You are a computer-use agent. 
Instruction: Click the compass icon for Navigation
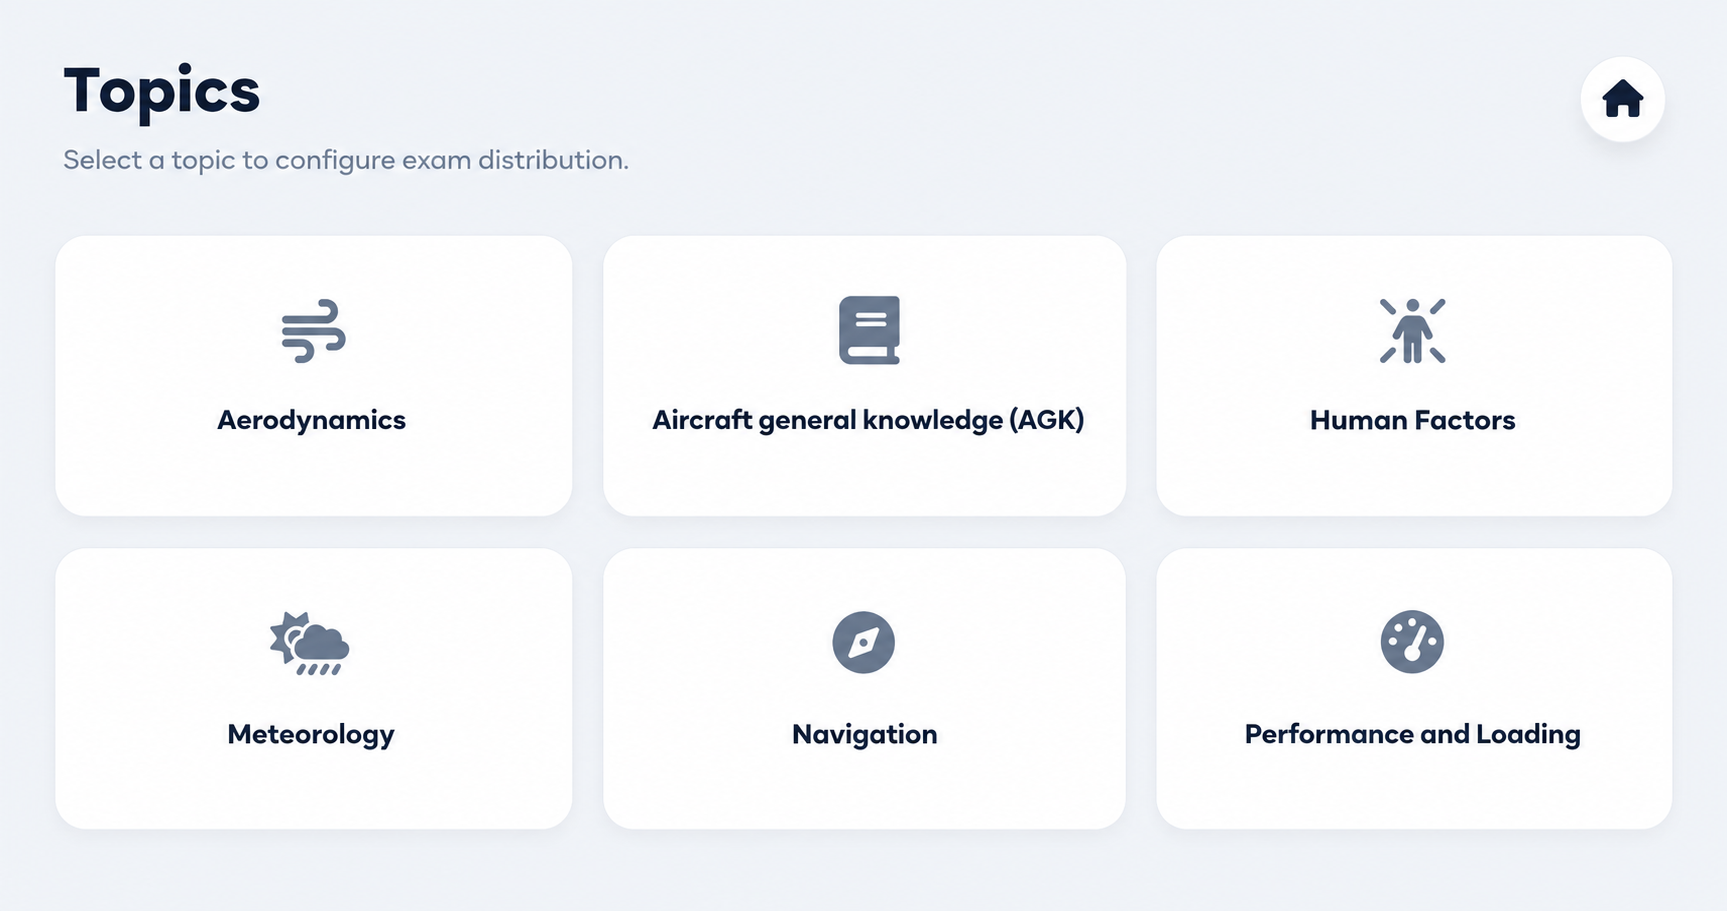point(863,642)
